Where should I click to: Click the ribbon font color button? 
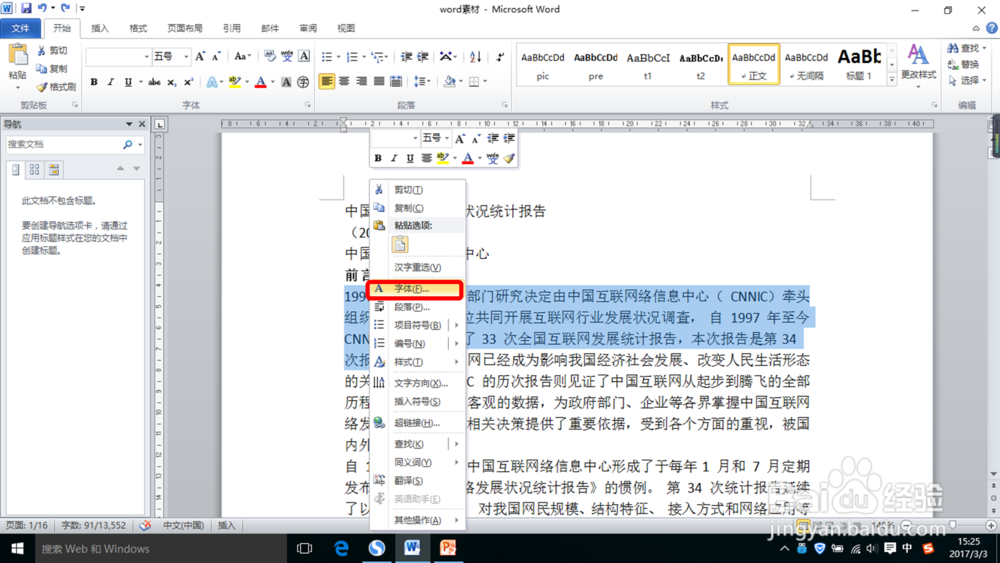click(x=260, y=82)
